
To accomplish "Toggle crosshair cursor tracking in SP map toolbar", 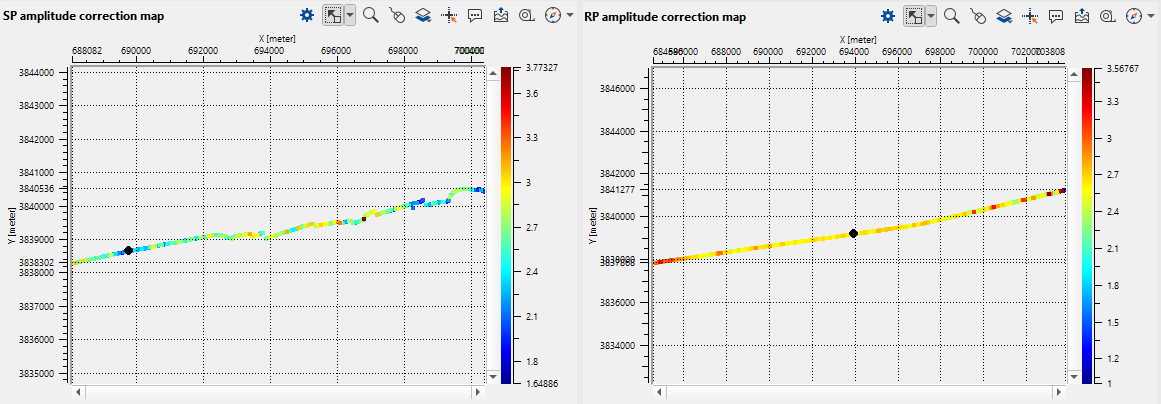I will tap(449, 16).
